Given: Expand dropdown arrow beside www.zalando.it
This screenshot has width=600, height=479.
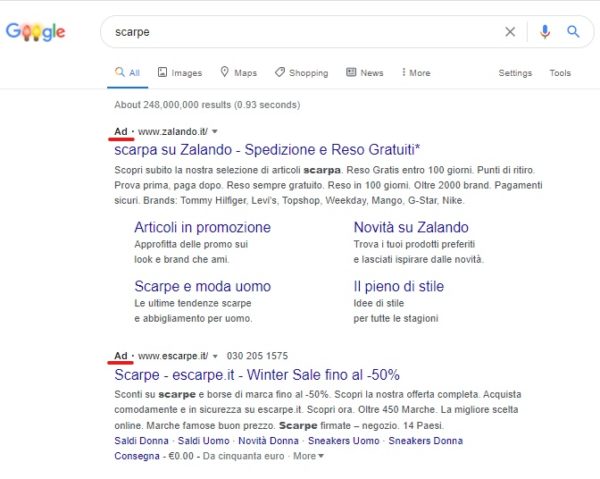Looking at the screenshot, I should point(215,132).
